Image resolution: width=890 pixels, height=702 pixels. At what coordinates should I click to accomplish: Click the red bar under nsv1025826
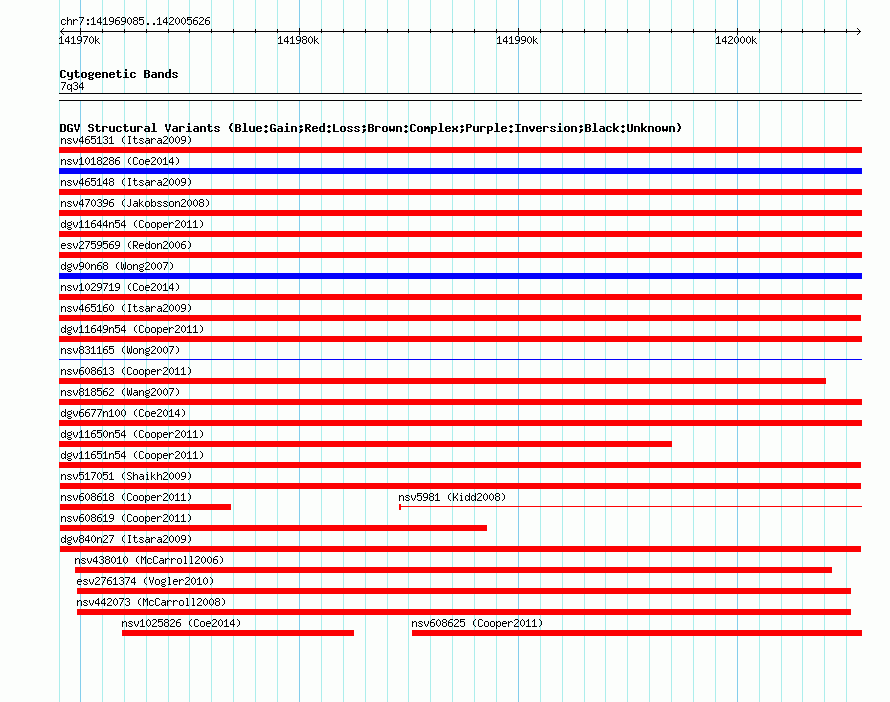point(238,633)
